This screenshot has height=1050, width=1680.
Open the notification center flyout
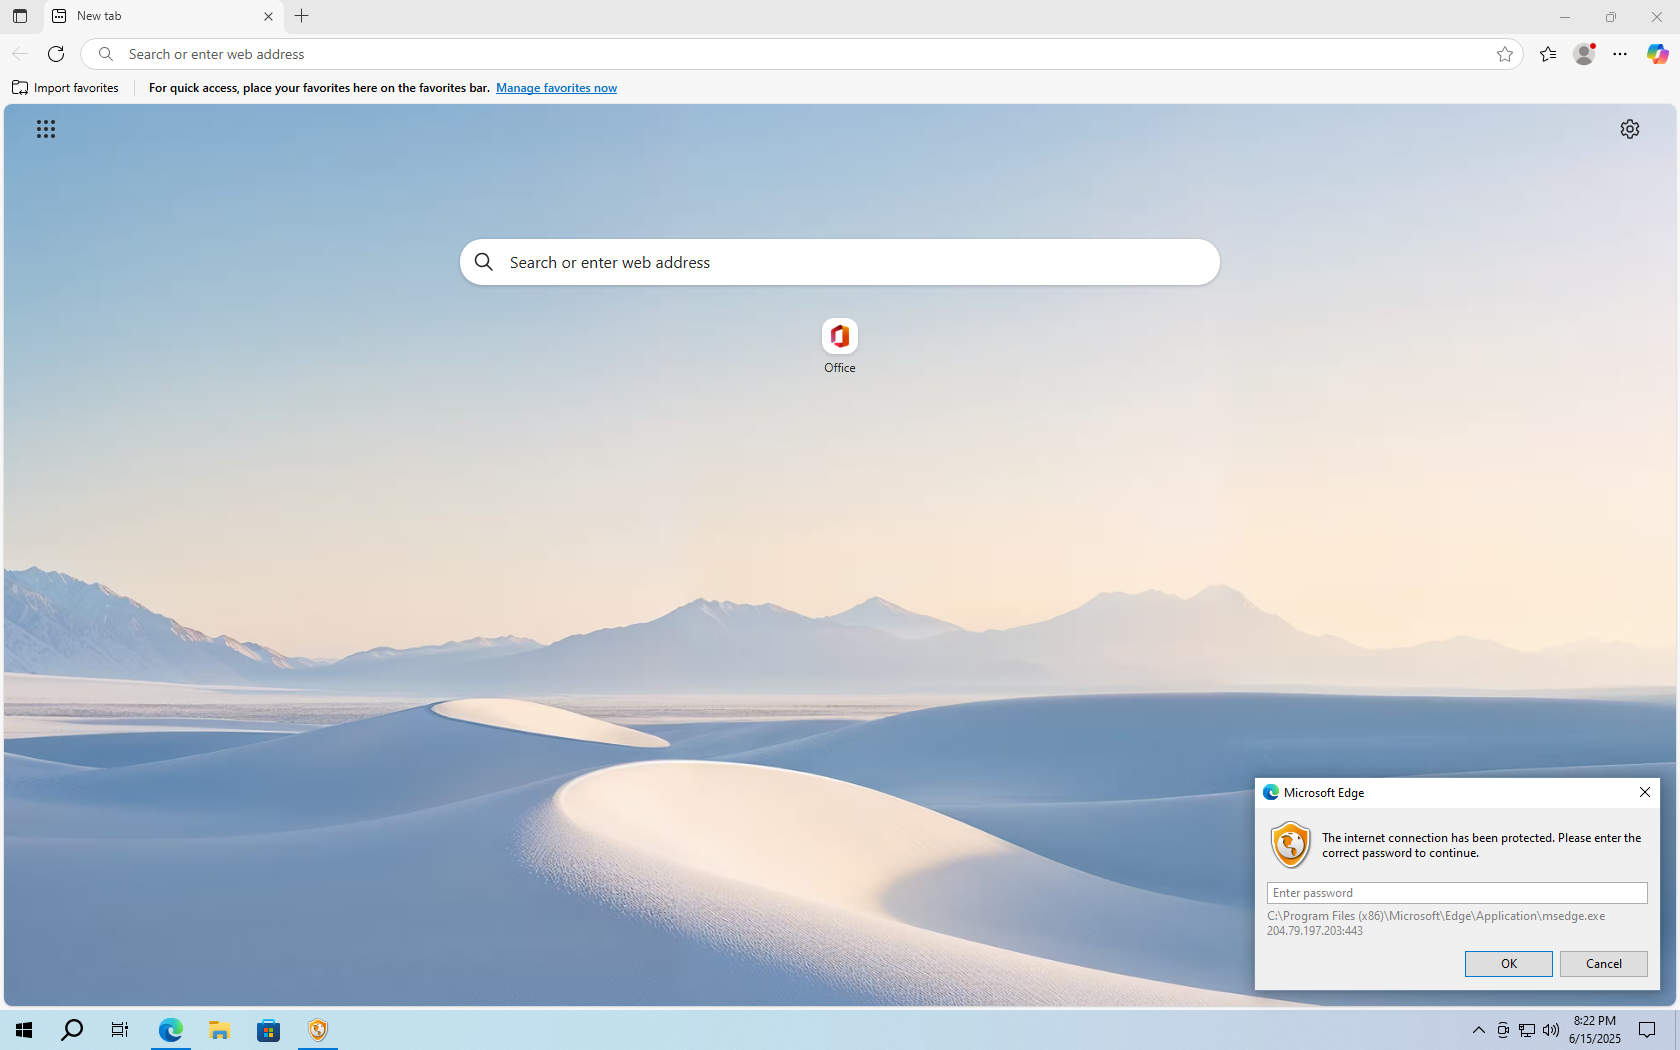click(x=1646, y=1030)
